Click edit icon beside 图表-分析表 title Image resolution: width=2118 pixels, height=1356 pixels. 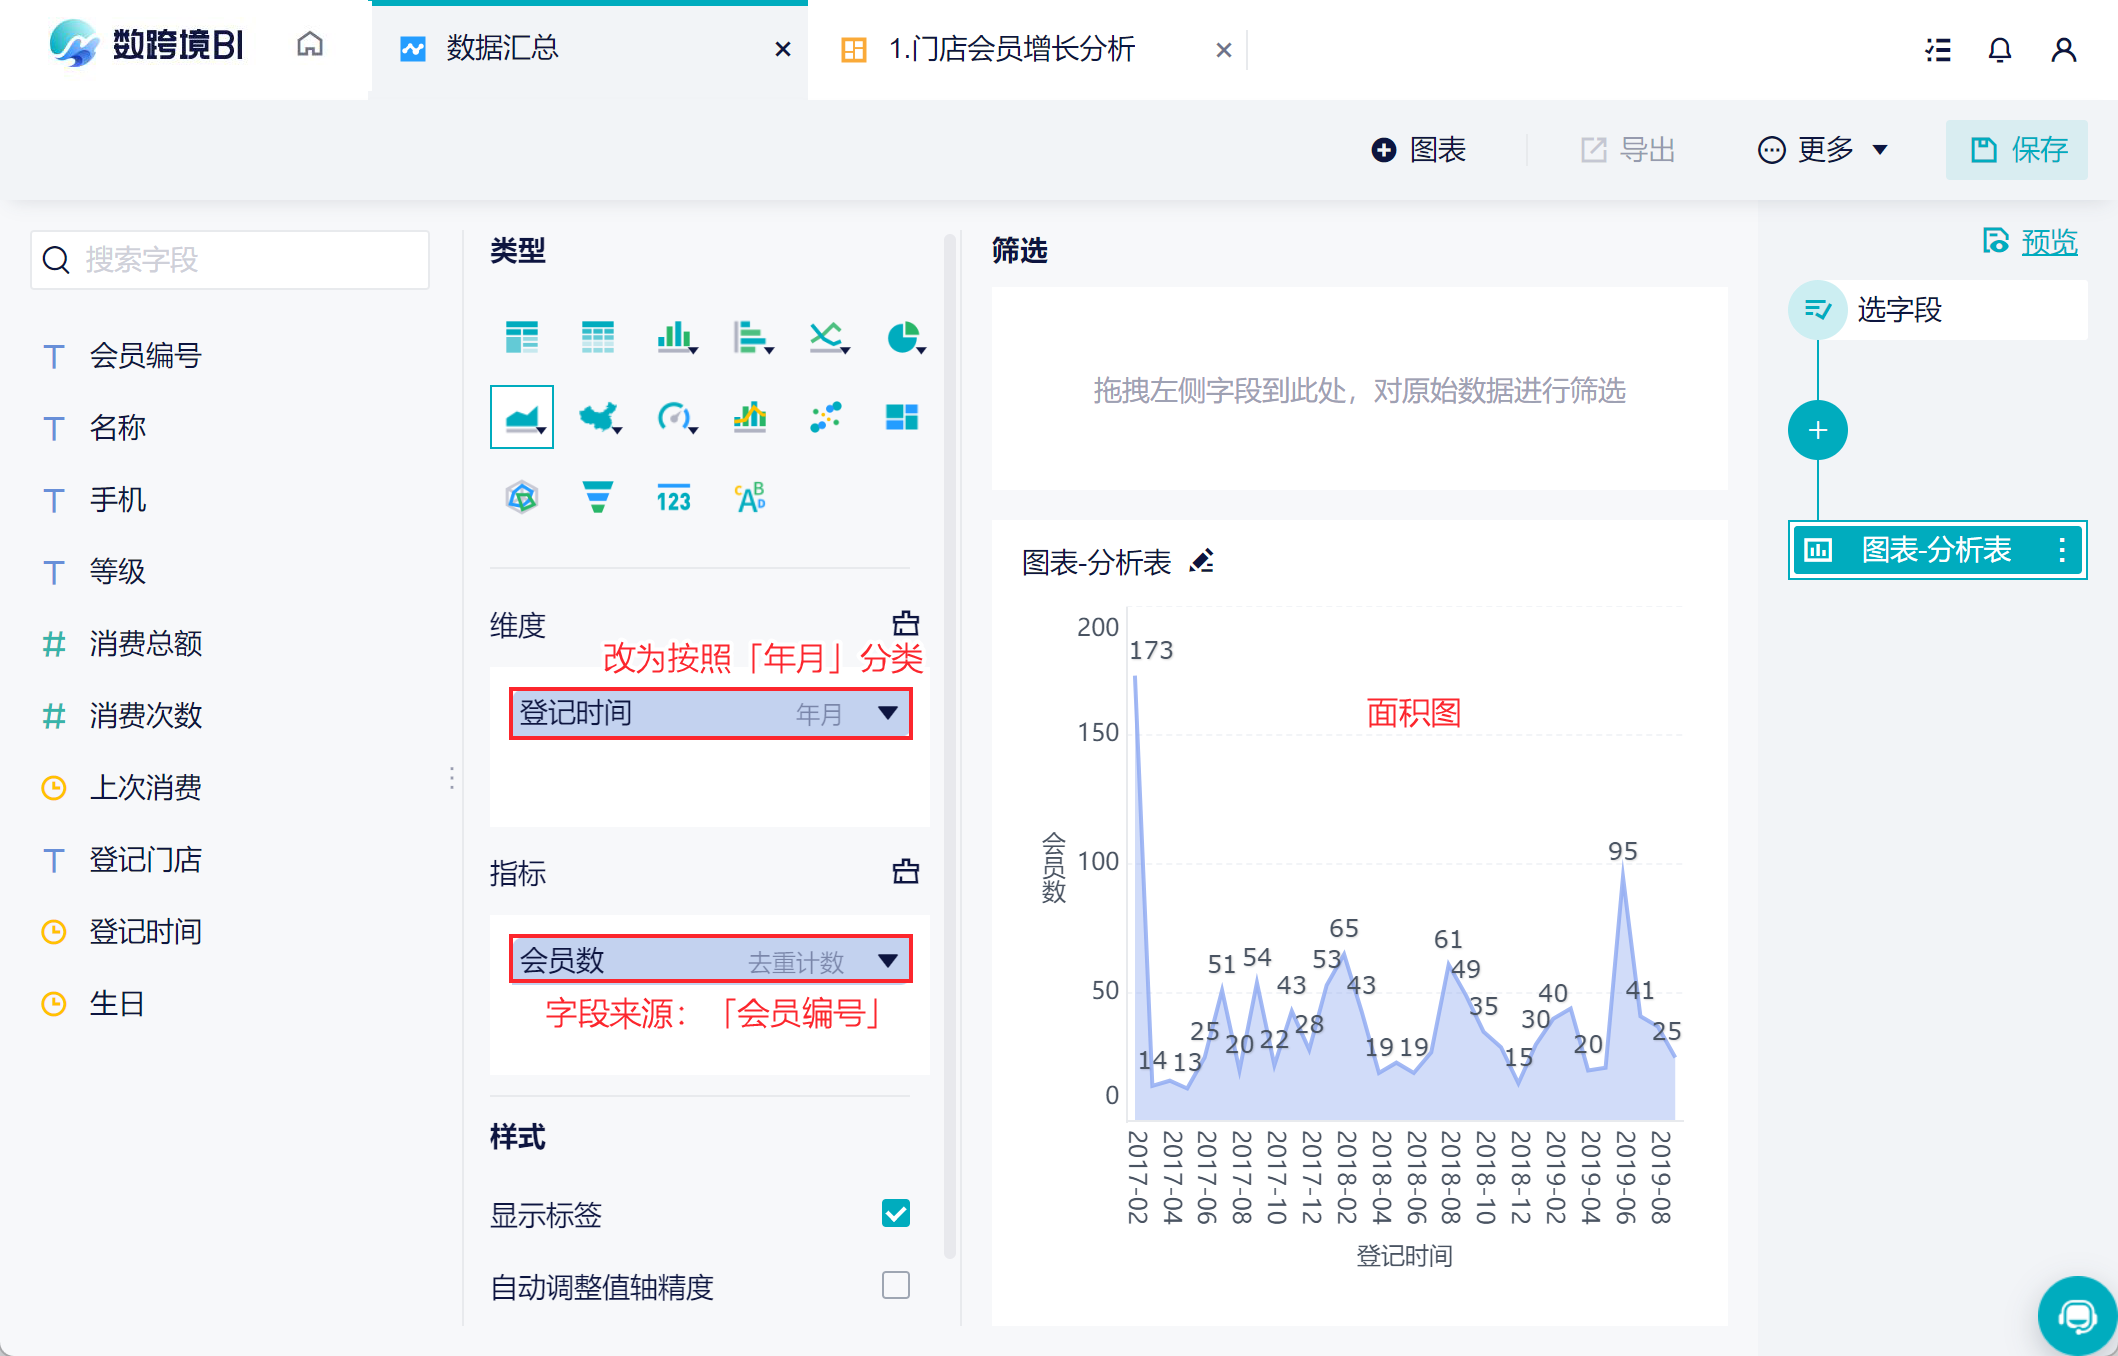(x=1202, y=562)
